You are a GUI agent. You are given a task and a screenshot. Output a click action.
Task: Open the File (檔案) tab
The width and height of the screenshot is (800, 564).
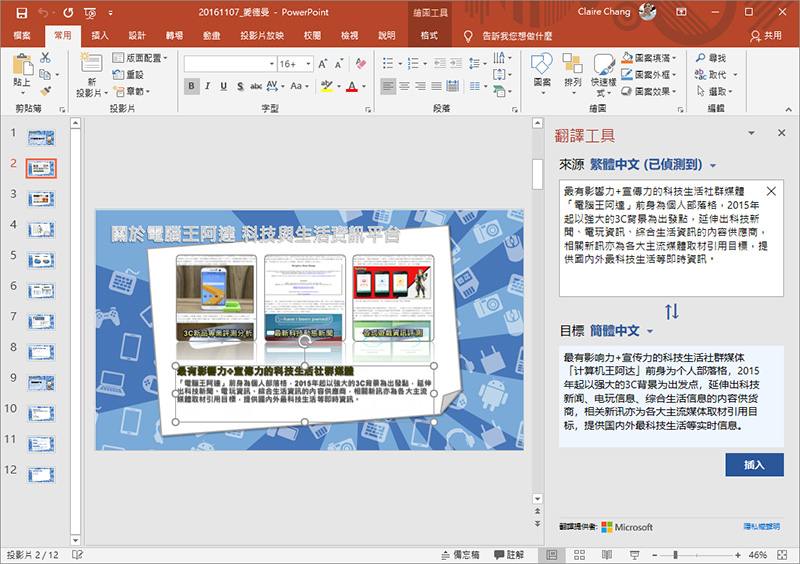point(21,35)
